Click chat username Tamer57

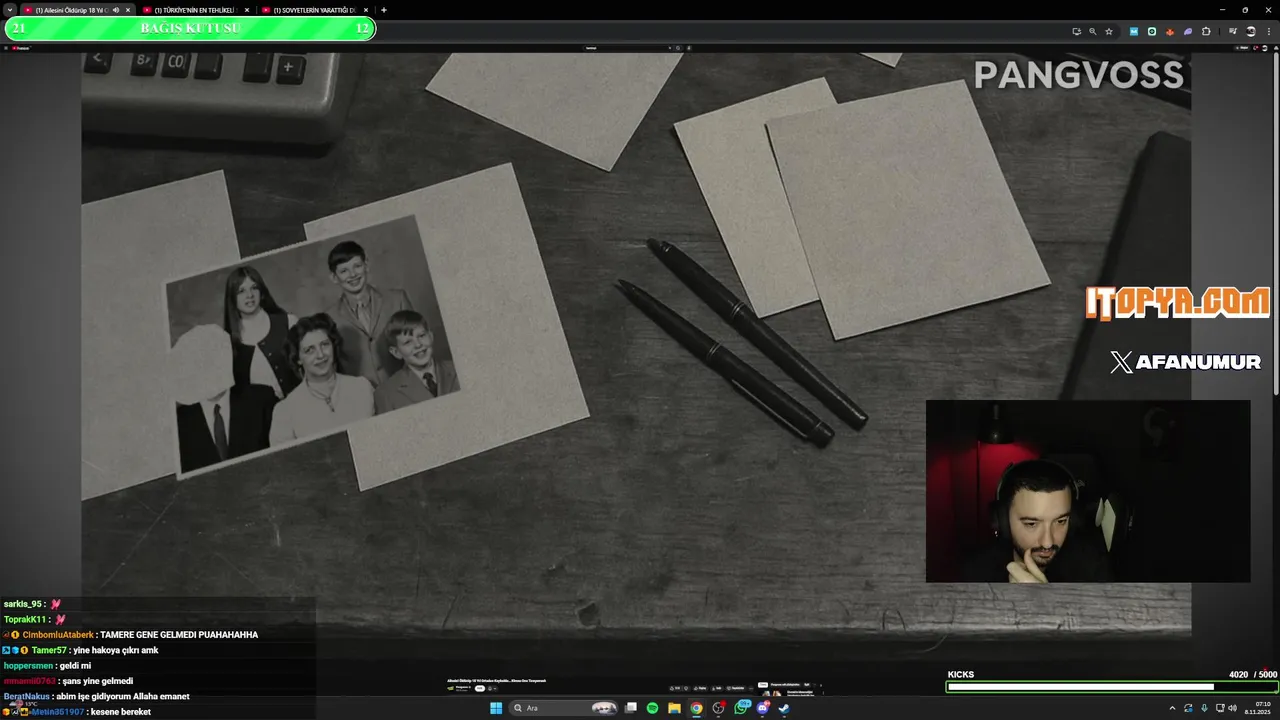coord(49,650)
